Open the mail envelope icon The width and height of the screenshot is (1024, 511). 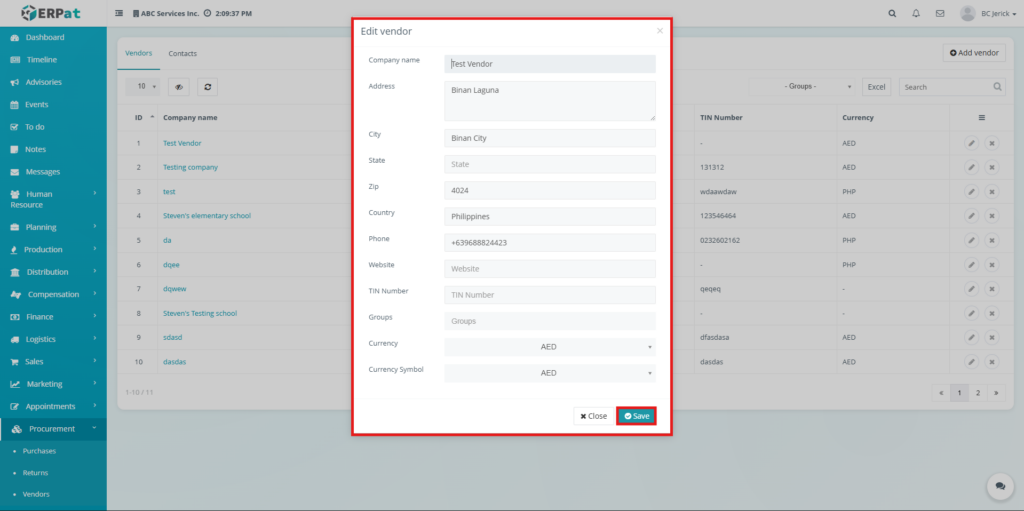[940, 13]
